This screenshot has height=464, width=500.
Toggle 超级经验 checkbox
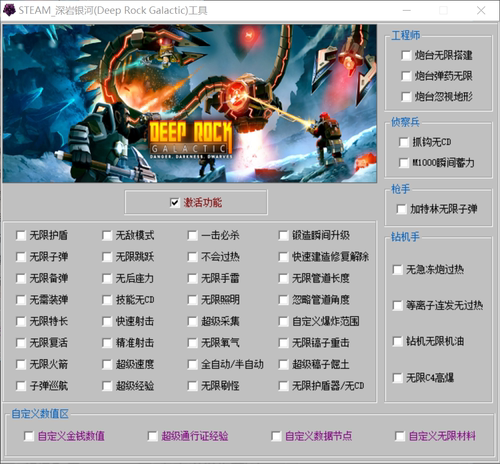pos(107,386)
